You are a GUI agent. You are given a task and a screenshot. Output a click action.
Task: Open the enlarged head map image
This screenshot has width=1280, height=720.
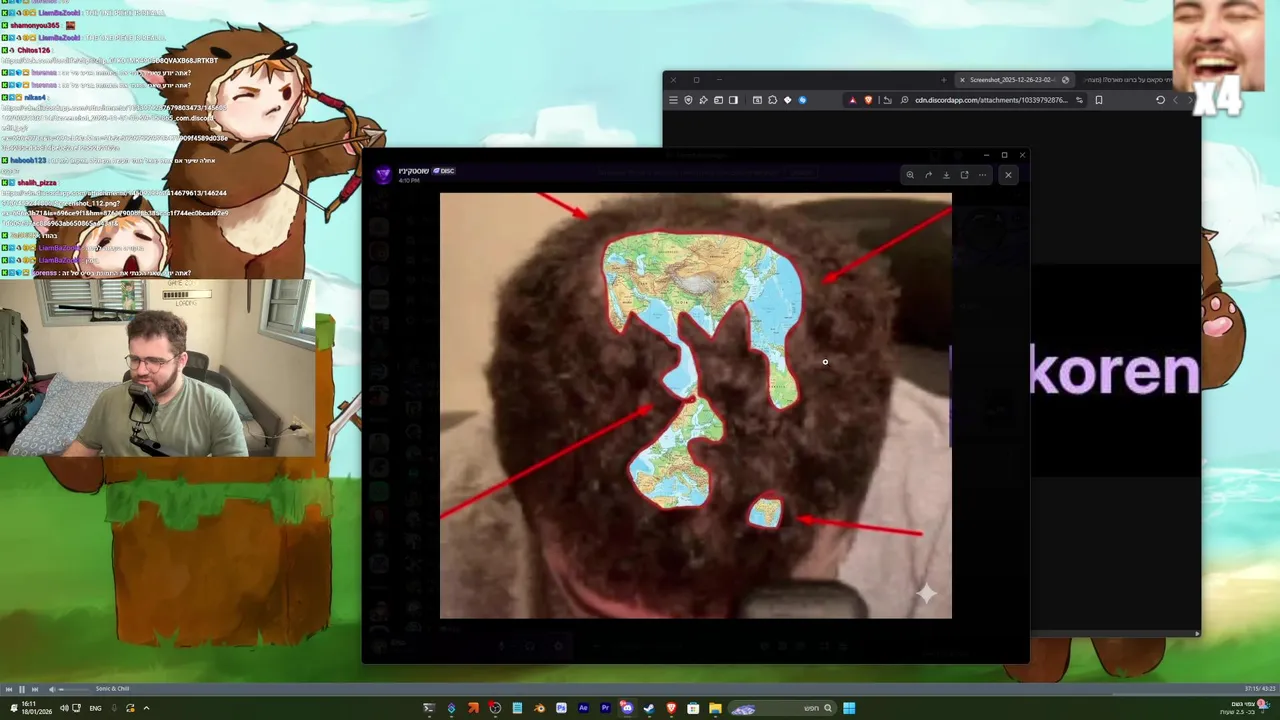click(696, 405)
